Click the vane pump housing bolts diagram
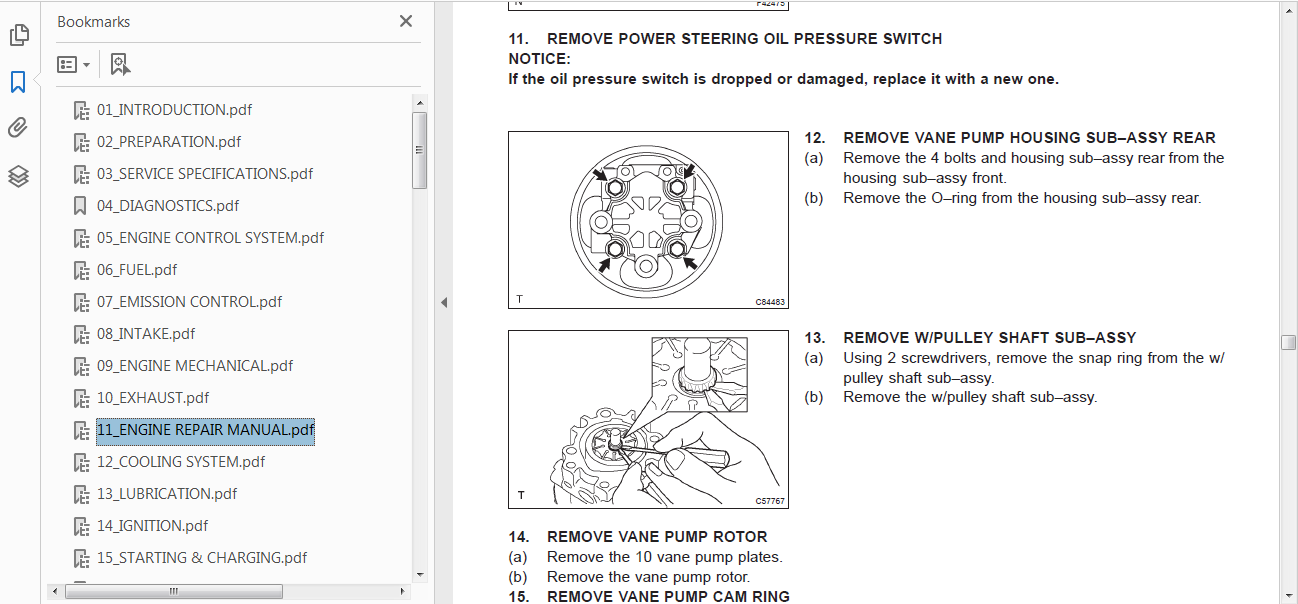This screenshot has width=1298, height=604. pyautogui.click(x=648, y=220)
